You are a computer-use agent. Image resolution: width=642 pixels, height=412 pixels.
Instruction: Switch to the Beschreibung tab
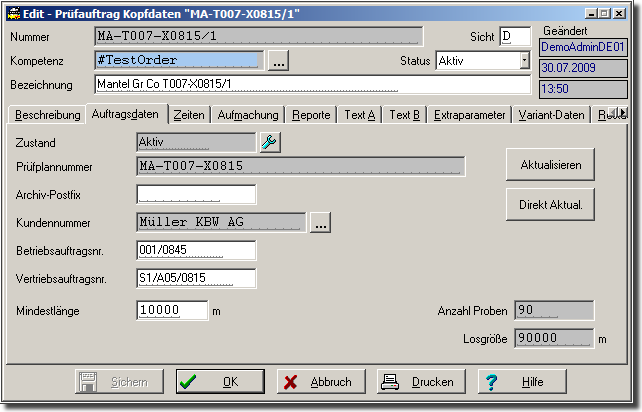click(x=46, y=115)
